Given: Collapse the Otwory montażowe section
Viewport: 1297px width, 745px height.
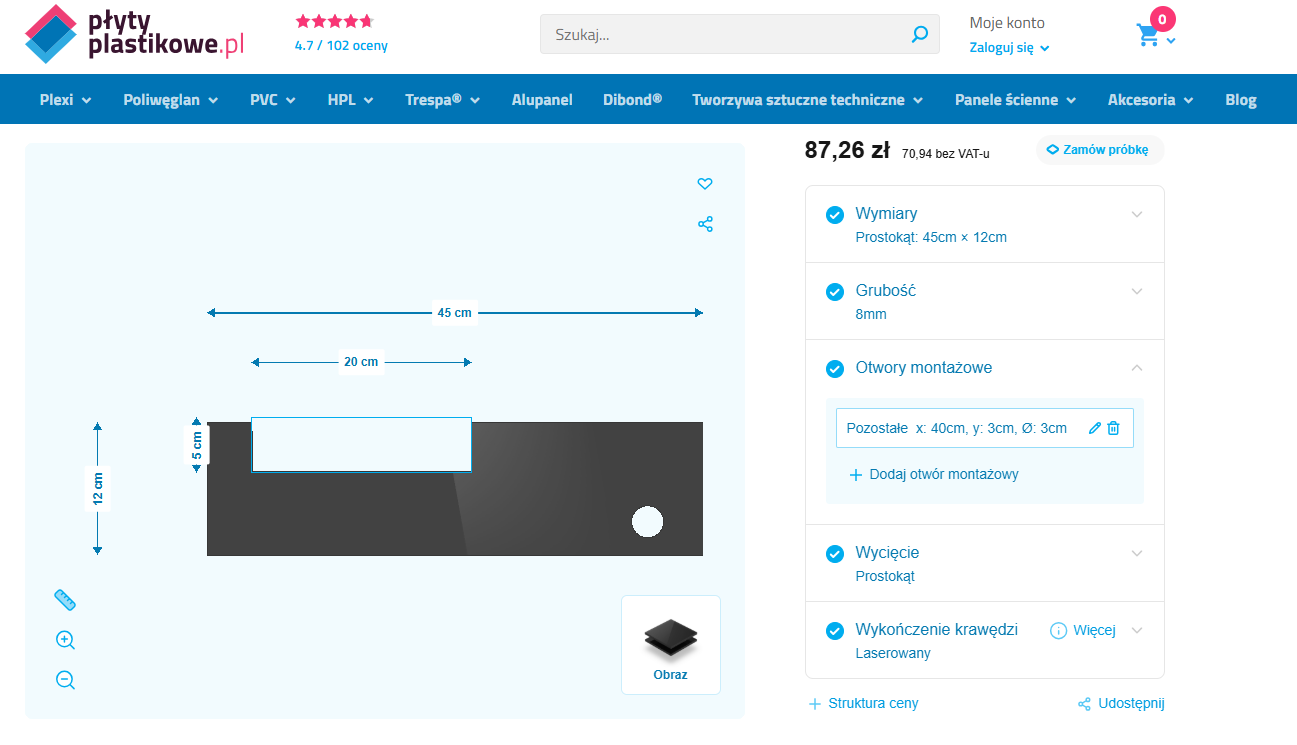Looking at the screenshot, I should 1136,368.
